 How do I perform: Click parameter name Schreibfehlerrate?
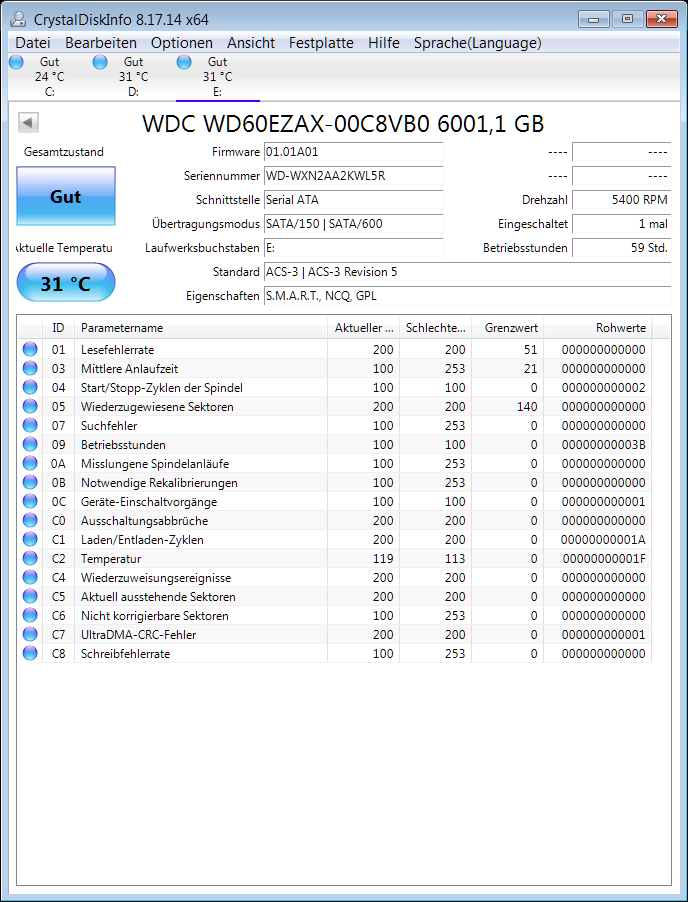coord(125,653)
